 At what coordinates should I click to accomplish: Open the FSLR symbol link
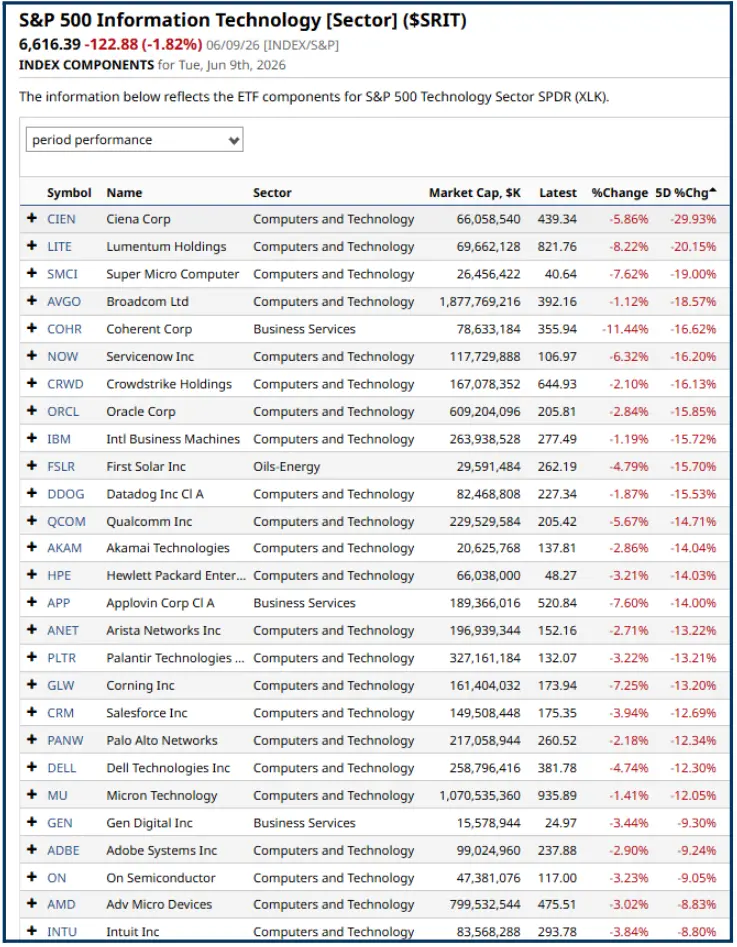(61, 466)
